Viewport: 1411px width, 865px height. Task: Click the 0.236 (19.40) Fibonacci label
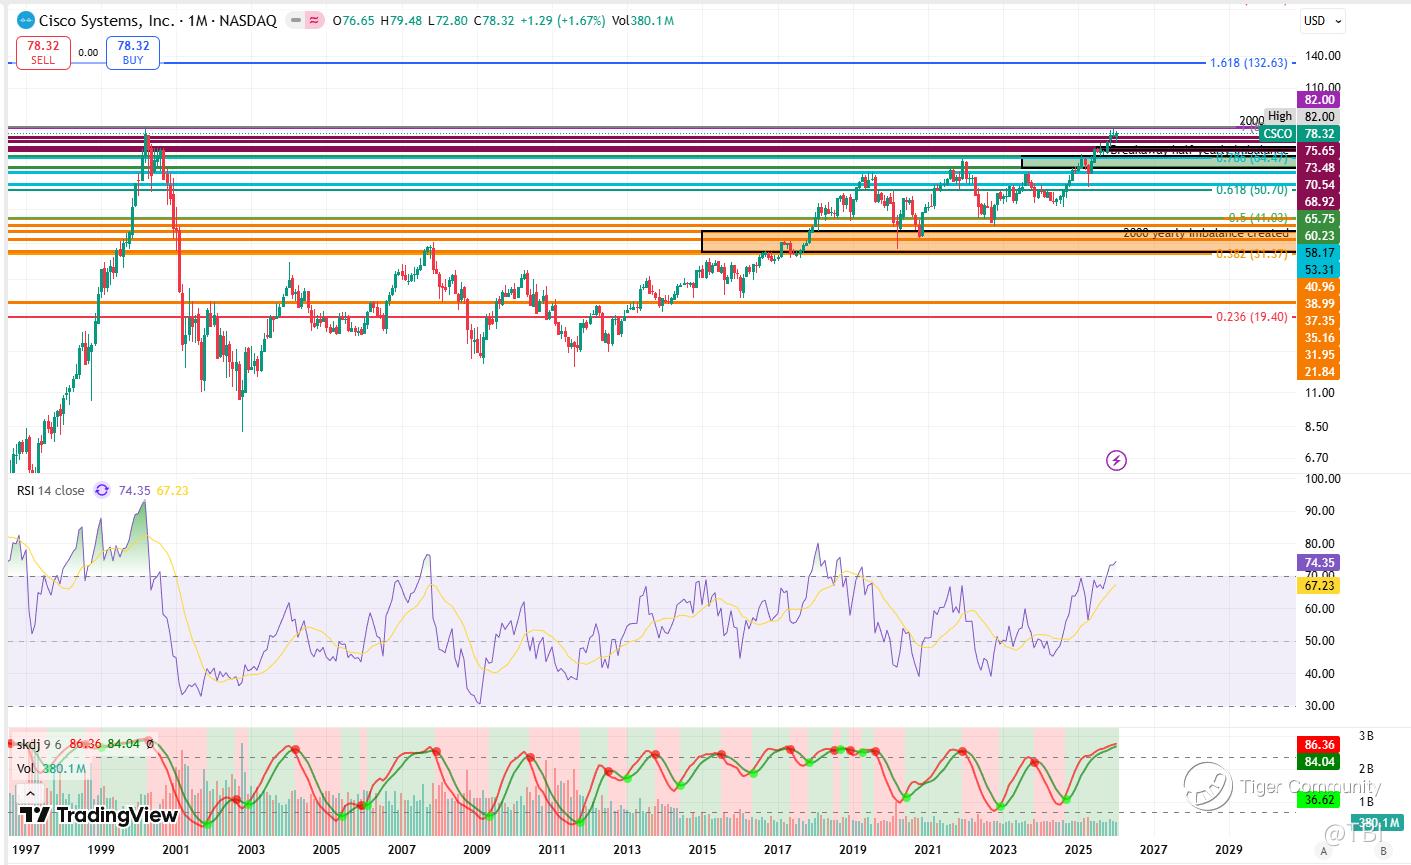[x=1252, y=317]
